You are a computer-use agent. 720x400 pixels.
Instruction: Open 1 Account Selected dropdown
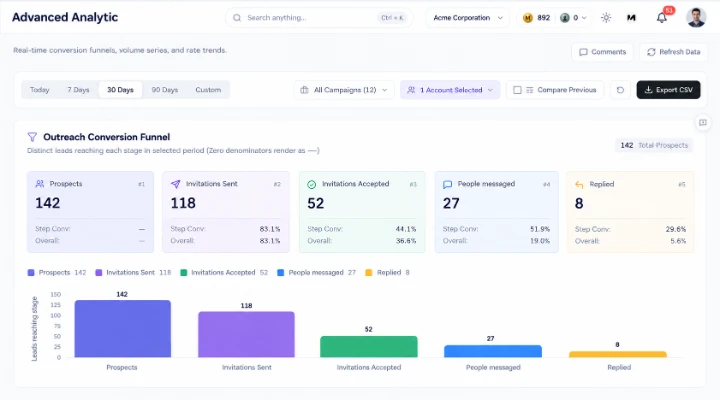450,90
